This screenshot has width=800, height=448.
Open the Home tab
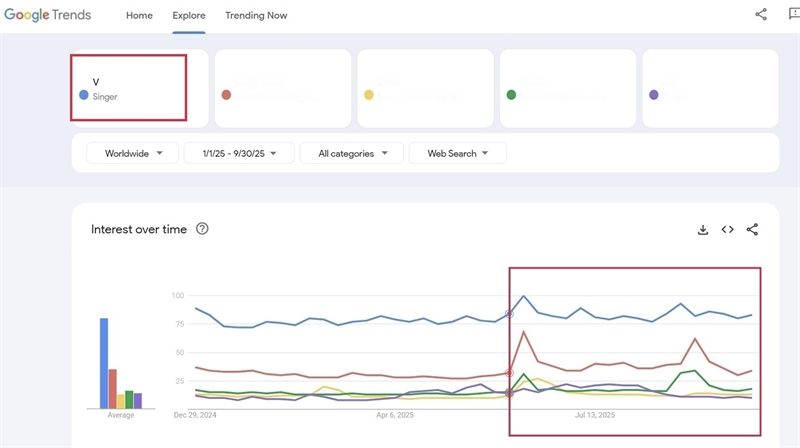[x=139, y=16]
